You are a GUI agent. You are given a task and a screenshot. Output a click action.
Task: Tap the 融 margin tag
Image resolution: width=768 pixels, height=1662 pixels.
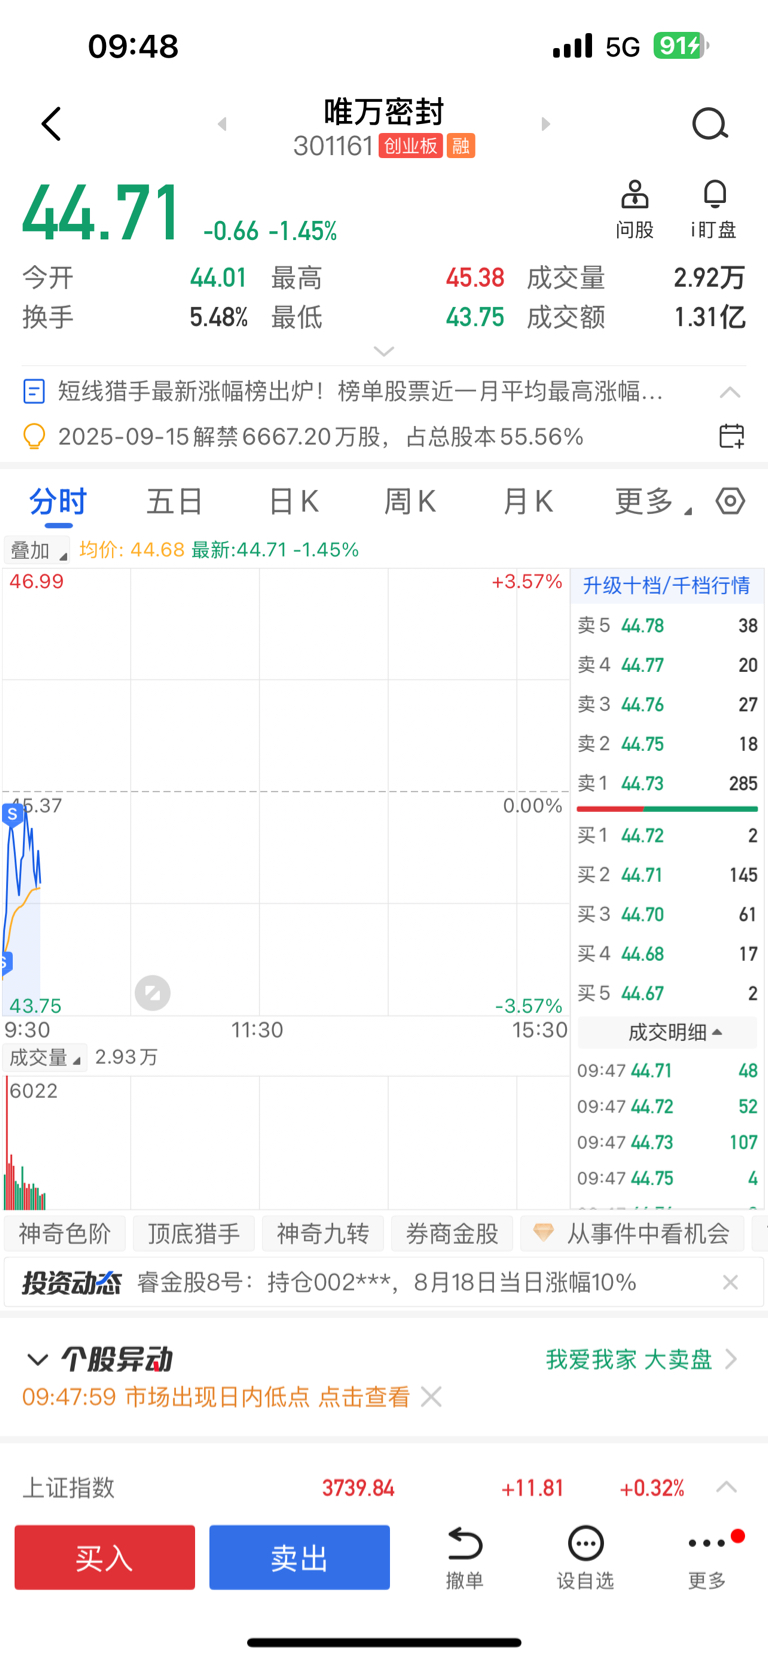(x=460, y=146)
